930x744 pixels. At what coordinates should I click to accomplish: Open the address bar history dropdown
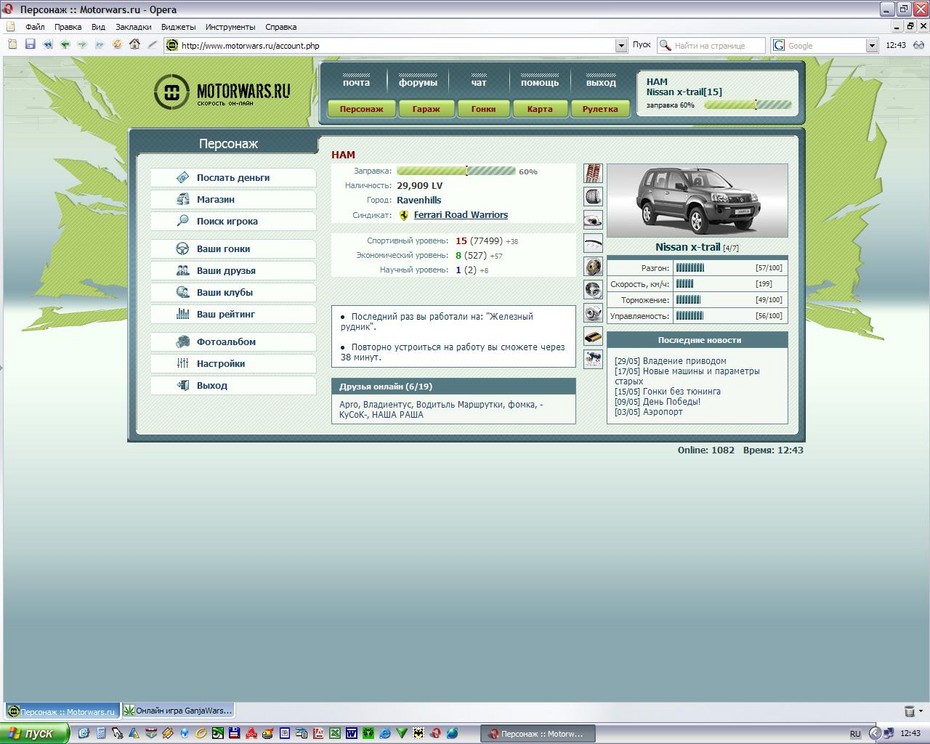(x=621, y=45)
